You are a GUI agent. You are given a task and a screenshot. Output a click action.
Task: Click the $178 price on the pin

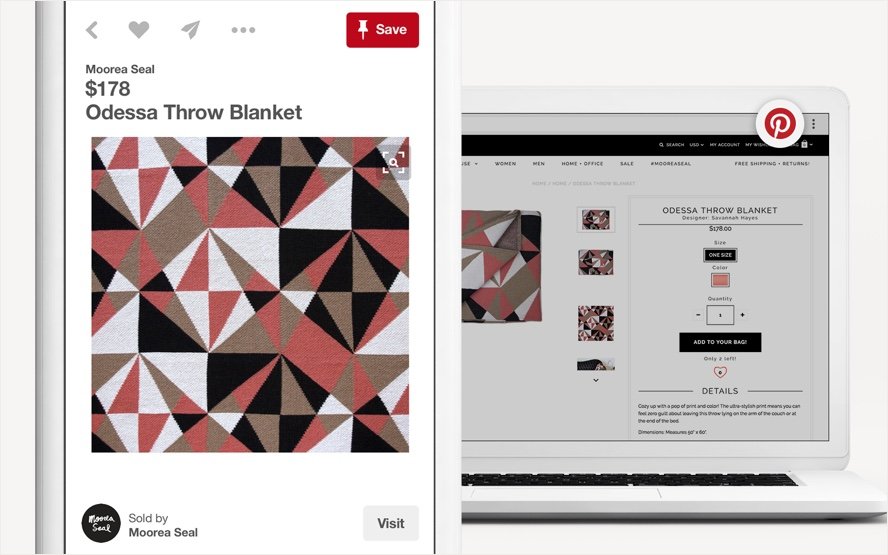(x=108, y=88)
